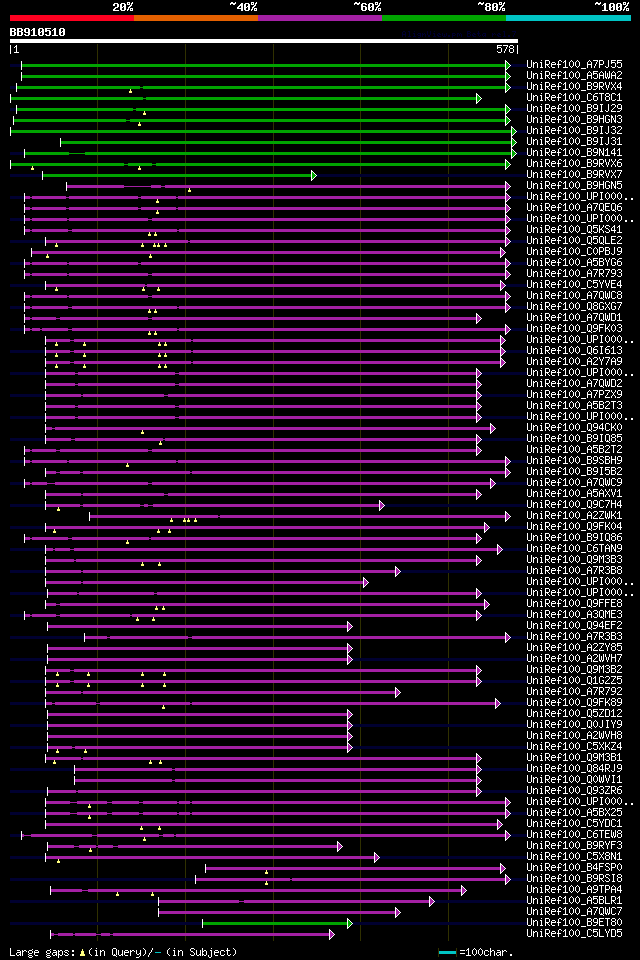Select hit UniRef100_Q8GXG7
This screenshot has height=960, width=640.
pyautogui.click(x=574, y=307)
